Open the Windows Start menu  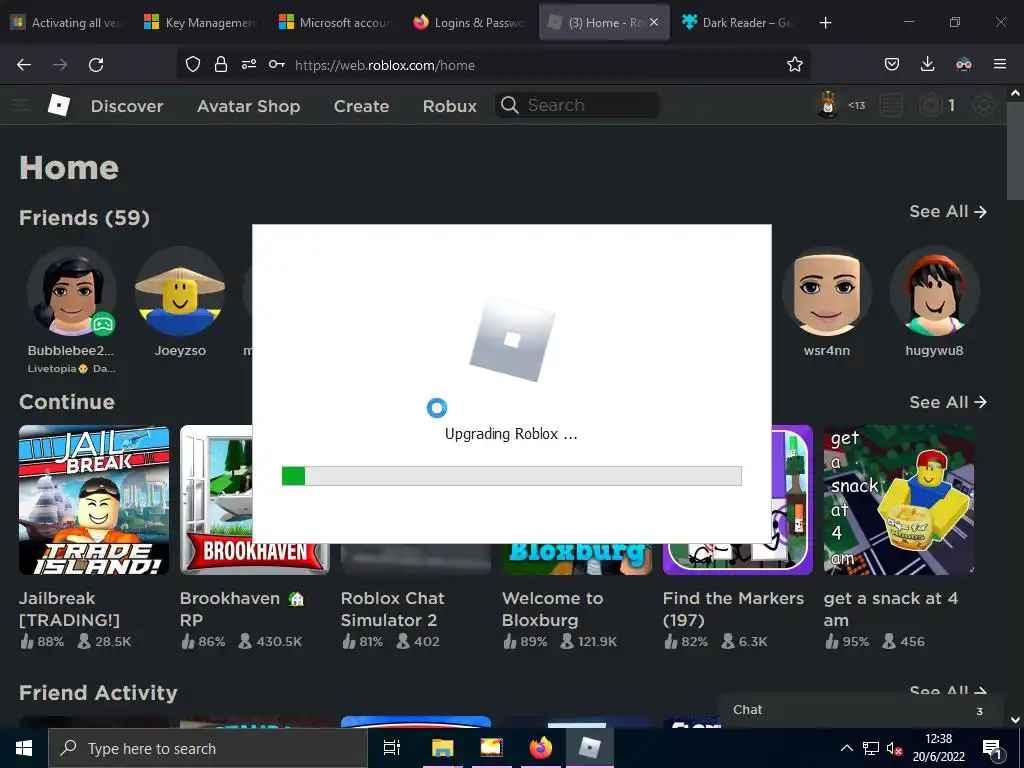24,748
